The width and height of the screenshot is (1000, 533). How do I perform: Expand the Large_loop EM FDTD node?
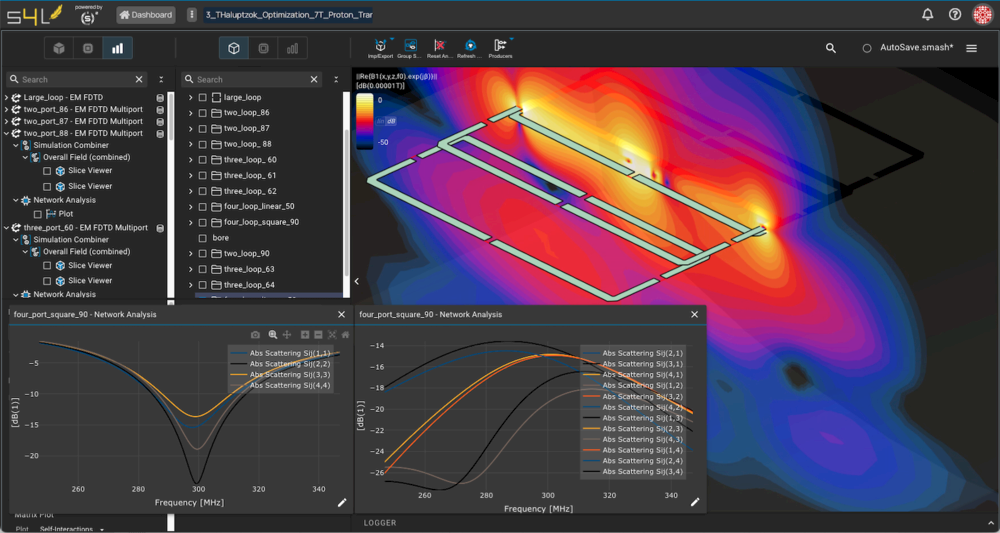[7, 97]
